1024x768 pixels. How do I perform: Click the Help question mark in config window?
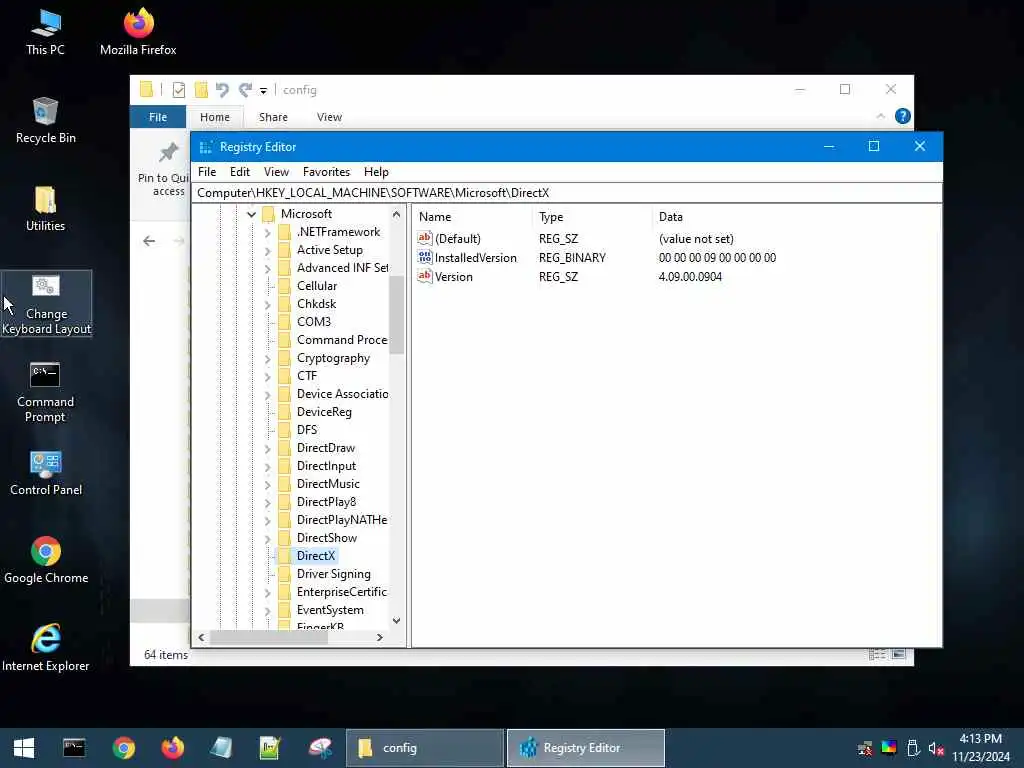(903, 116)
